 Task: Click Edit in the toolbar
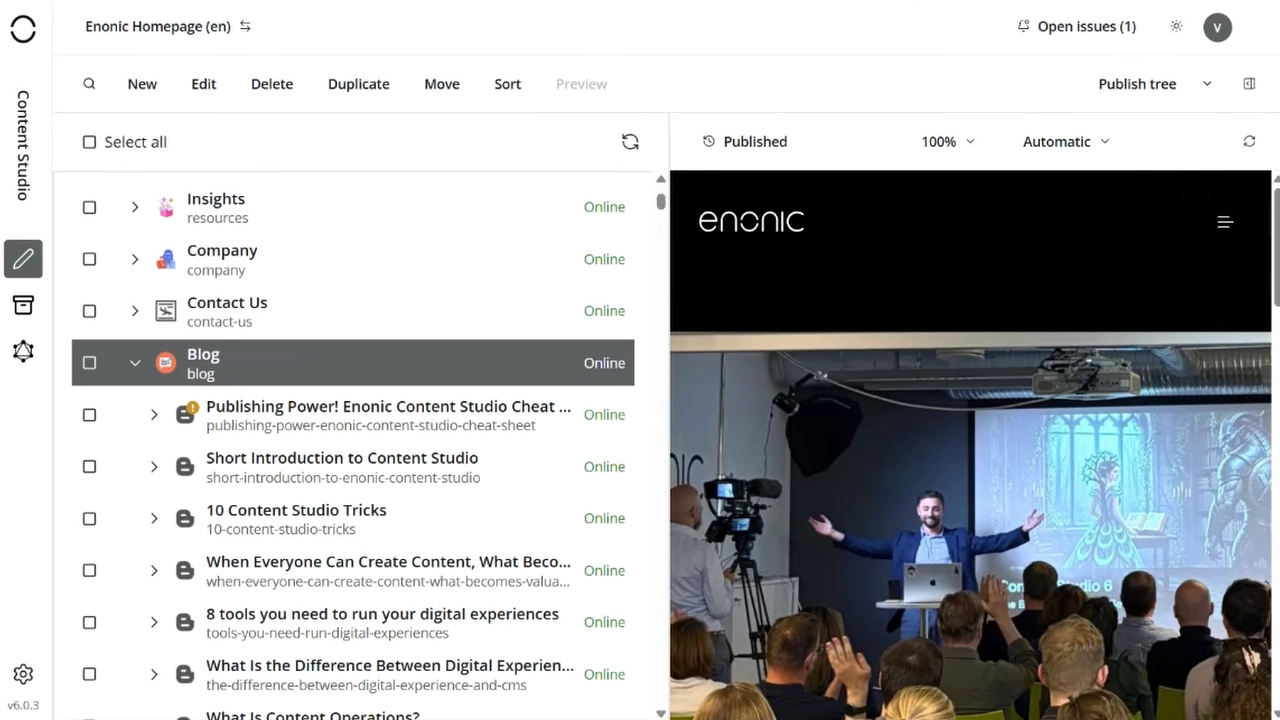tap(204, 84)
